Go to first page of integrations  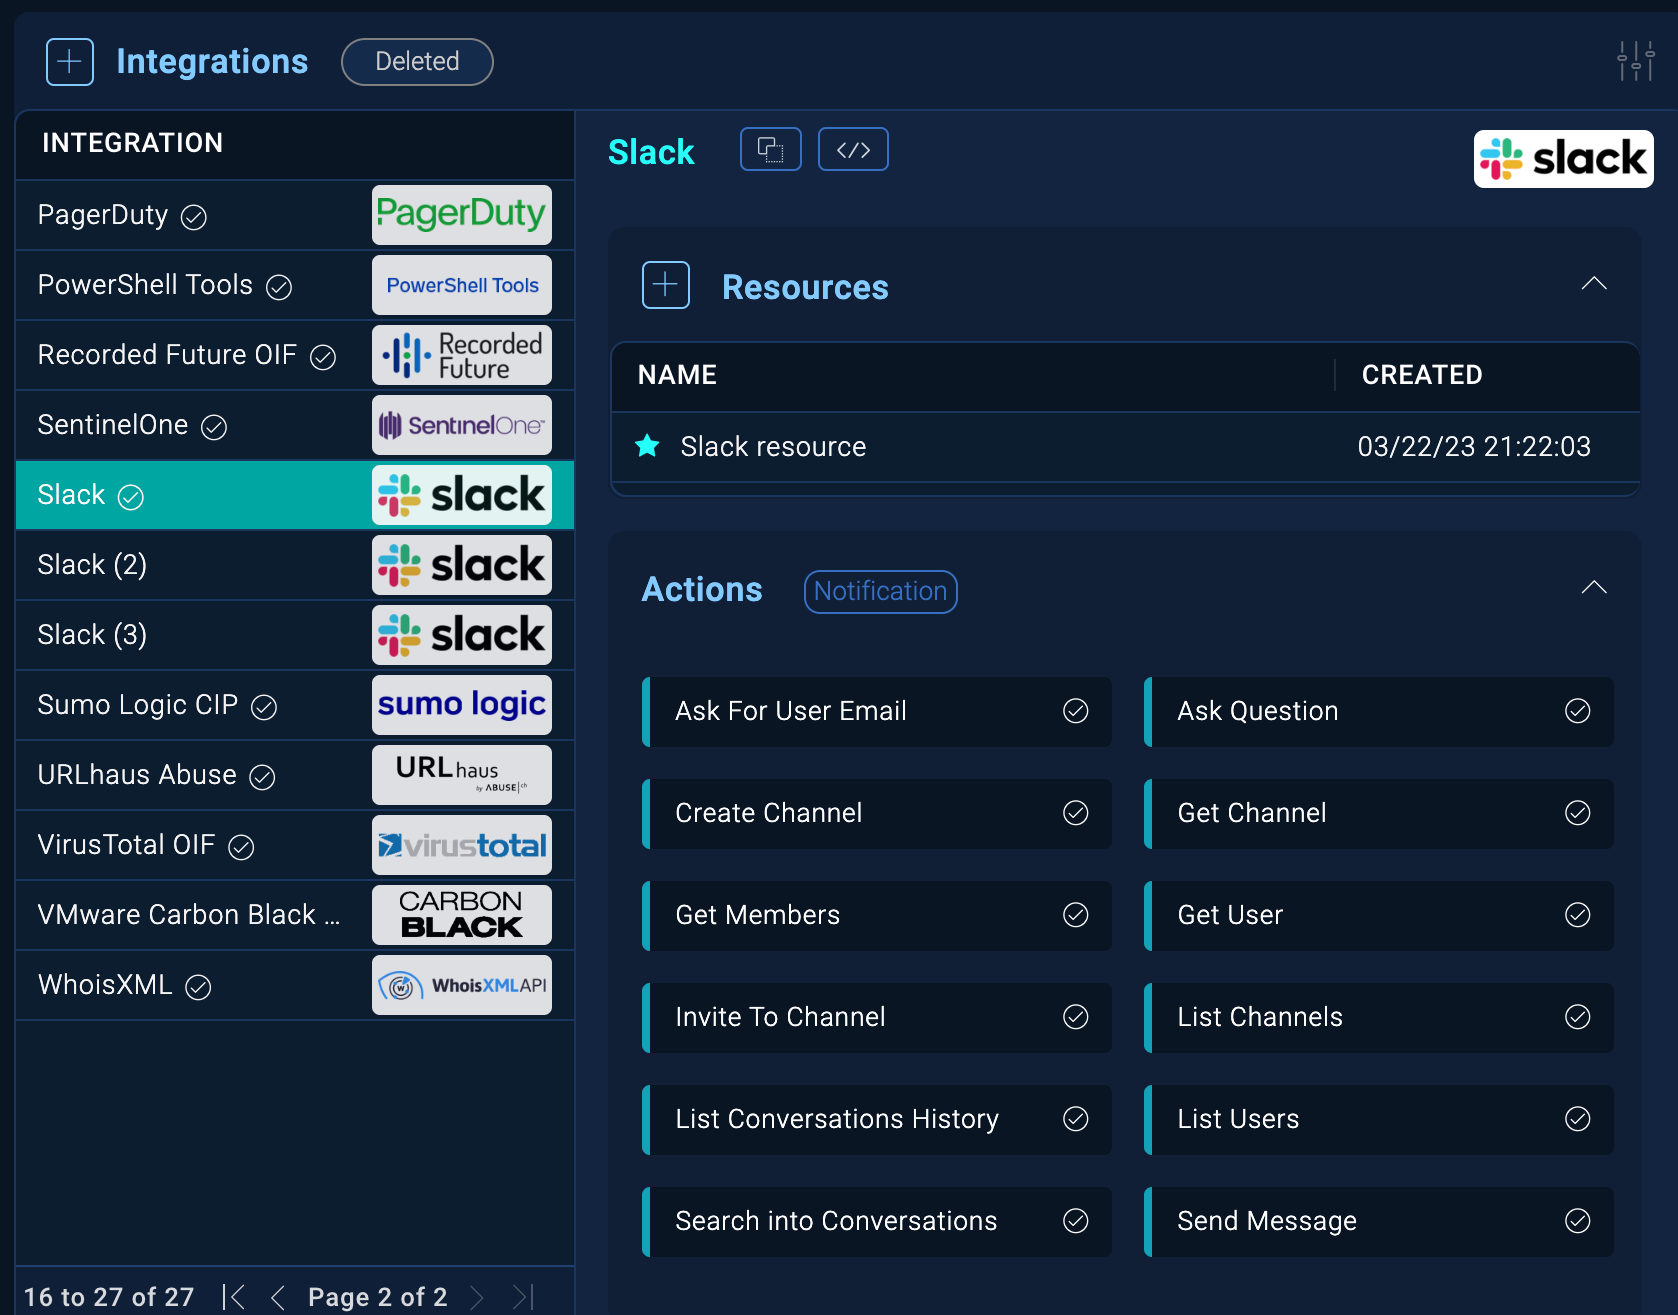click(x=234, y=1297)
